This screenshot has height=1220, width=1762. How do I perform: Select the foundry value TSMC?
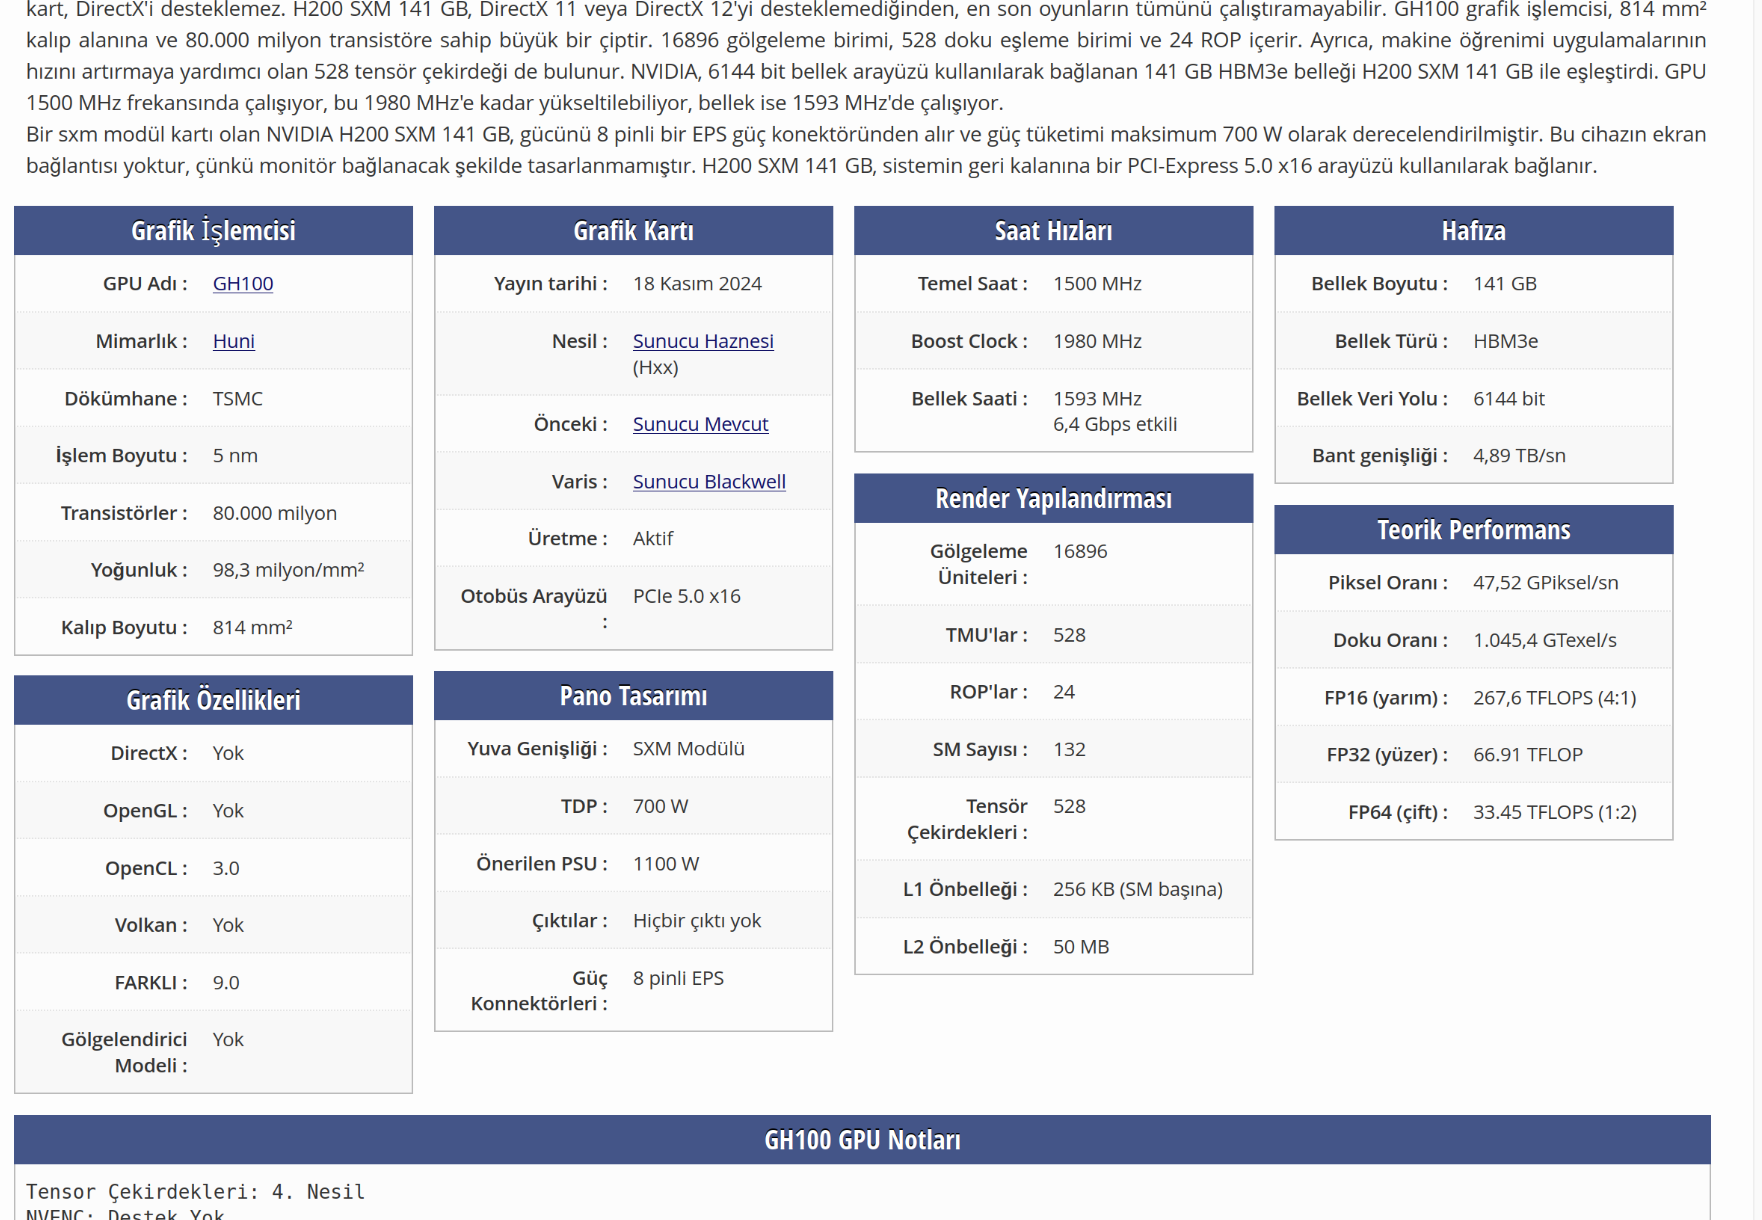(238, 399)
